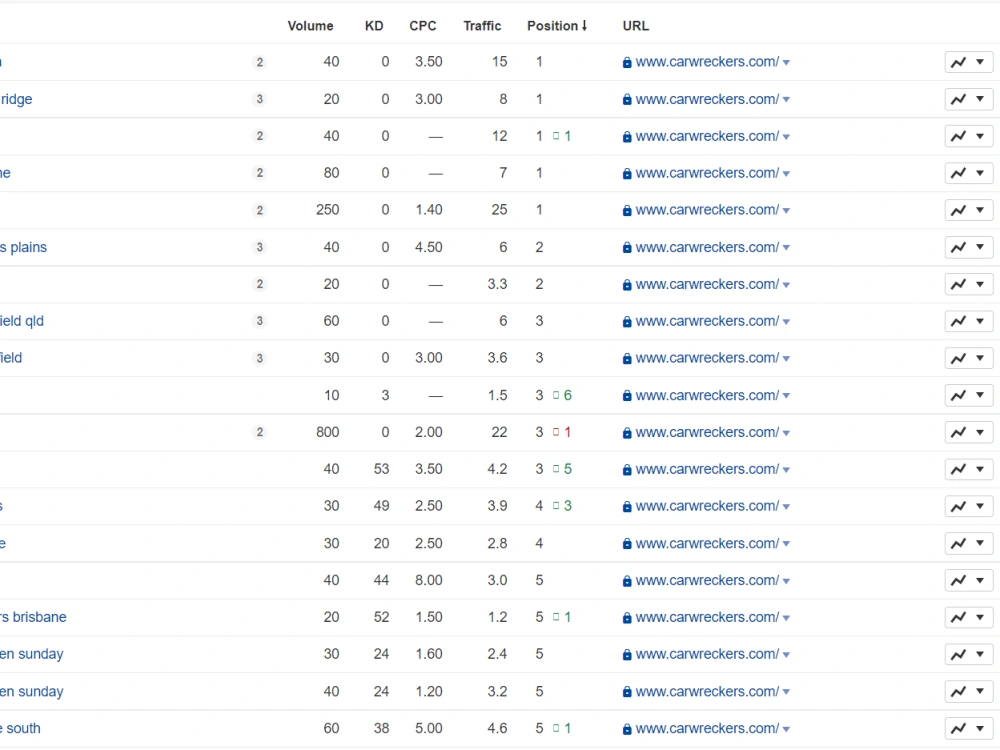Click green position change 6 in volume 10 row
This screenshot has height=750, width=1000.
click(562, 395)
